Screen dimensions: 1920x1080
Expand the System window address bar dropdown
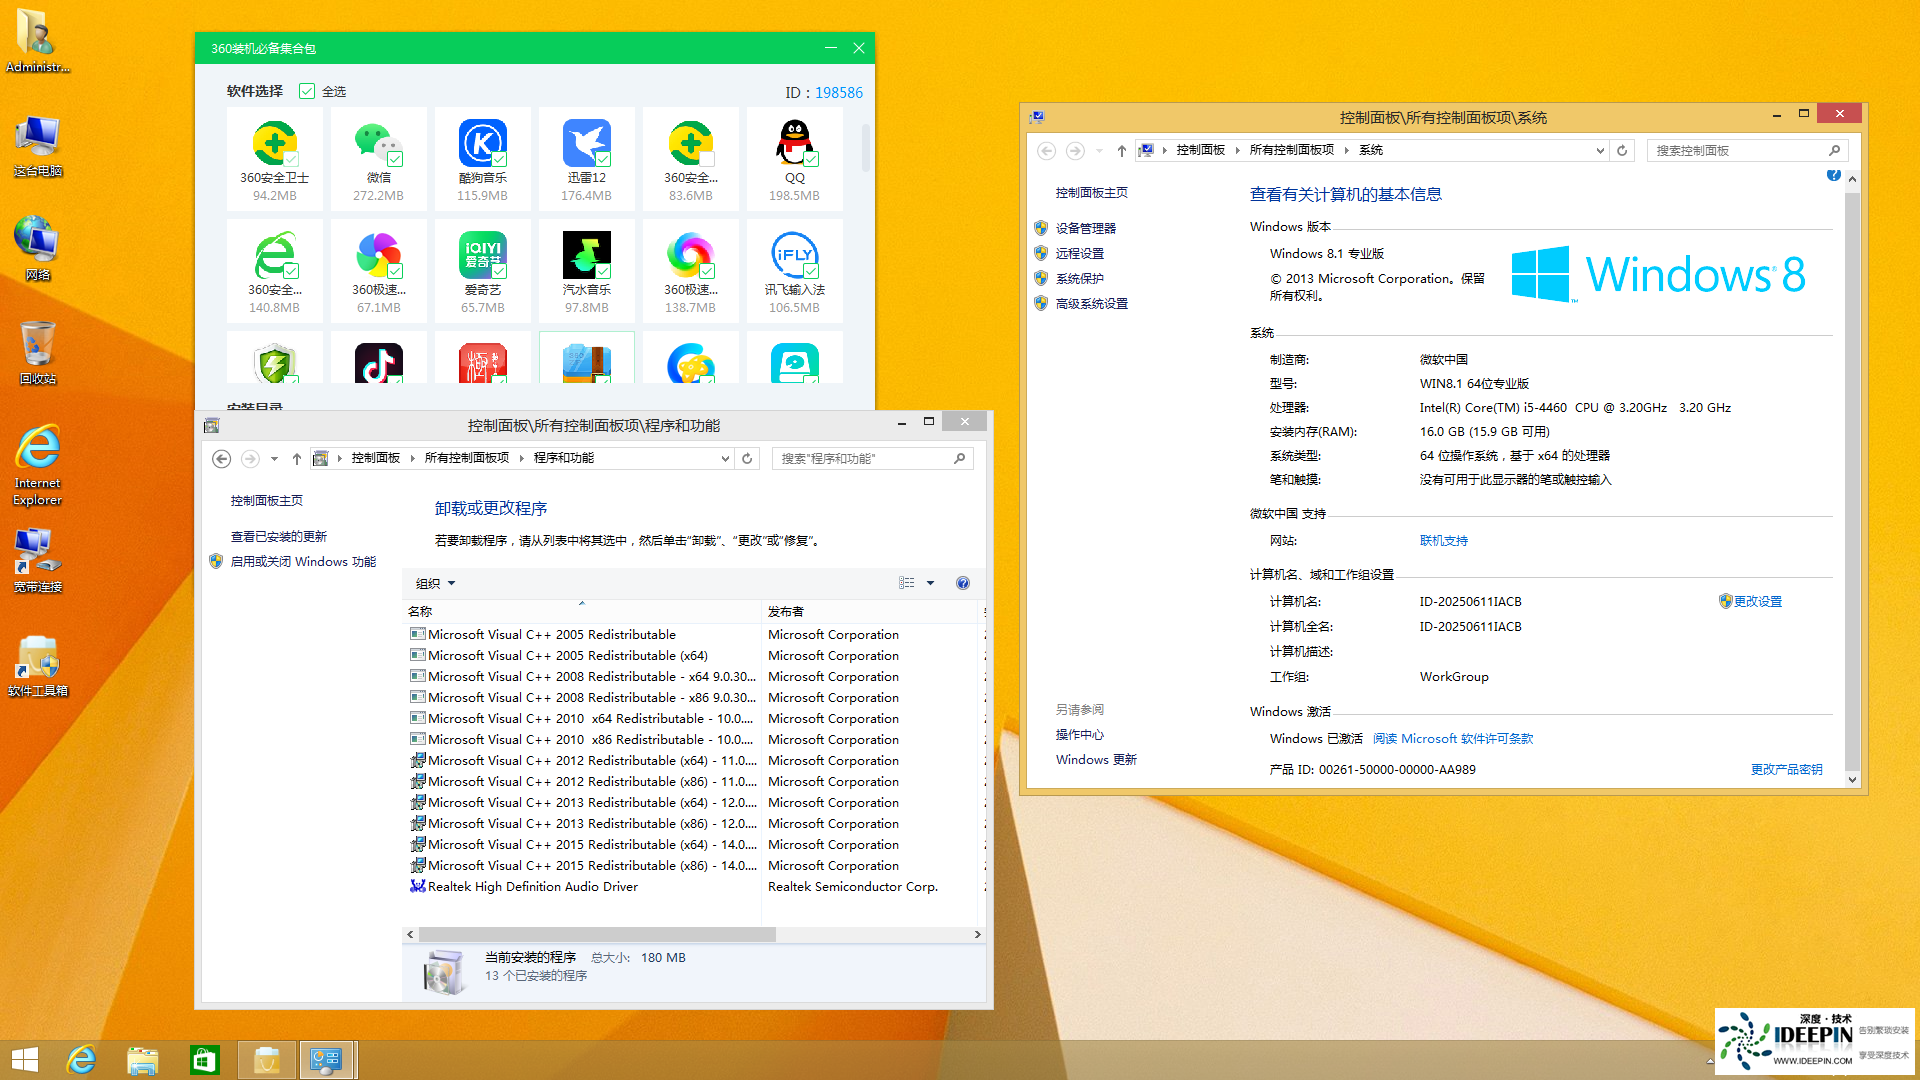coord(1599,150)
